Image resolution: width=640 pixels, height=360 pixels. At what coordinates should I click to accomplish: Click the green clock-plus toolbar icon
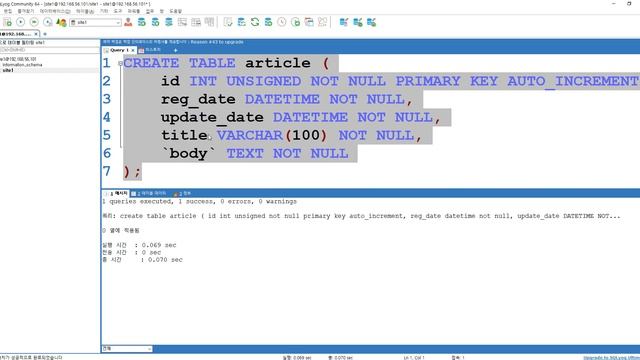click(x=296, y=22)
